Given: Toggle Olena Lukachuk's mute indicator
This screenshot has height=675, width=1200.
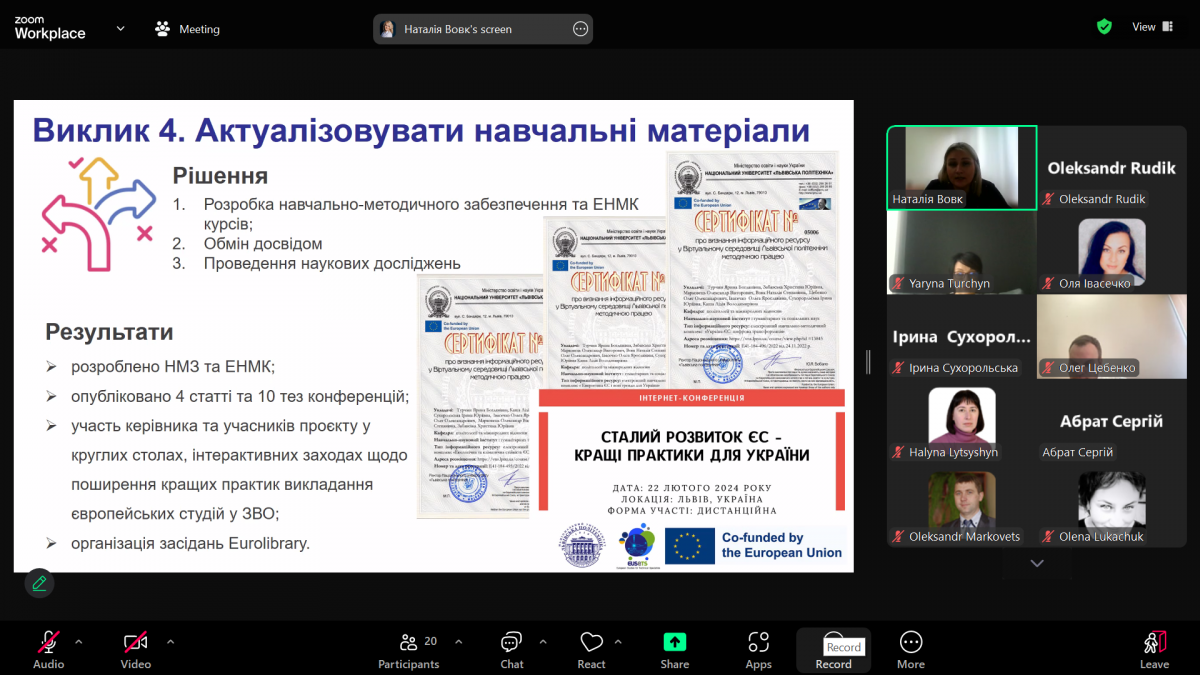Looking at the screenshot, I should pos(1047,536).
